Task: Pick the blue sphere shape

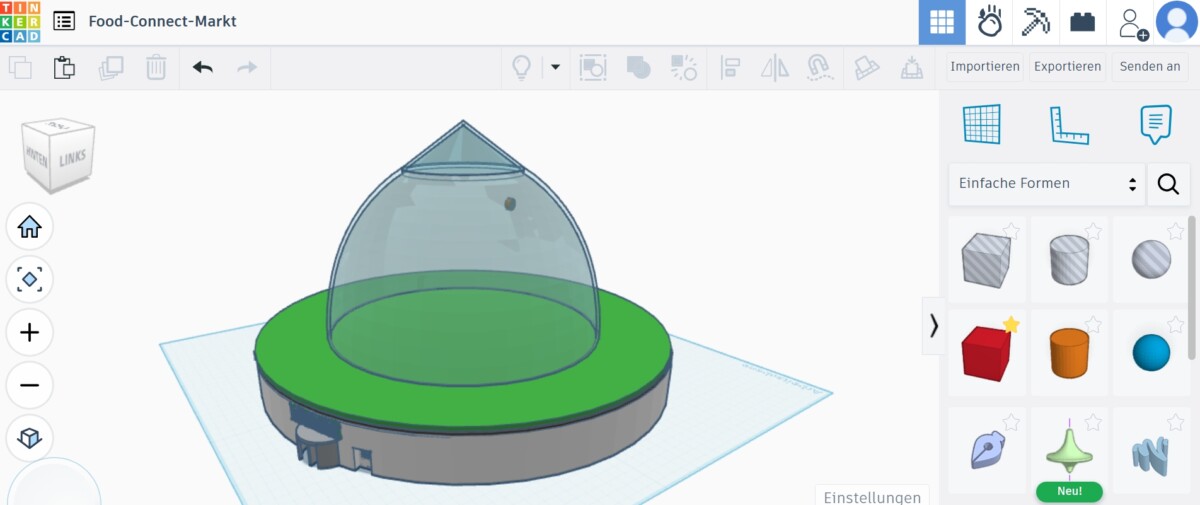Action: (1151, 353)
